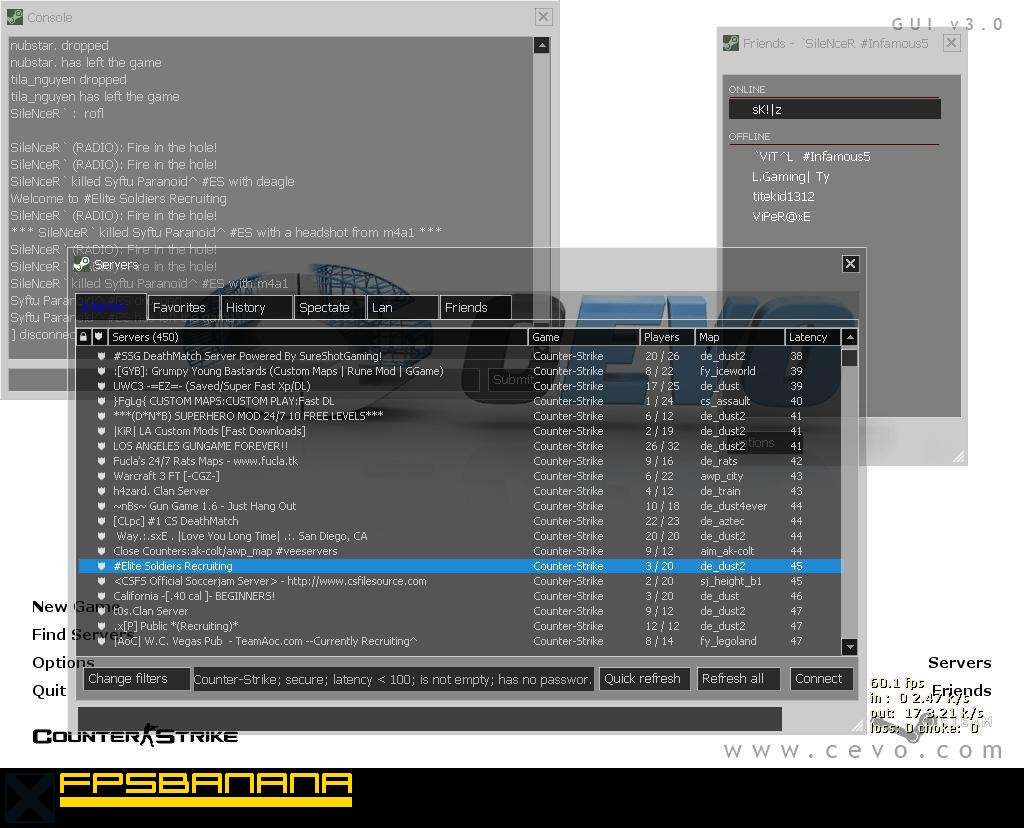The height and width of the screenshot is (828, 1024).
Task: Select ~nBs~ Gun Game 1.6 server
Action: point(460,506)
